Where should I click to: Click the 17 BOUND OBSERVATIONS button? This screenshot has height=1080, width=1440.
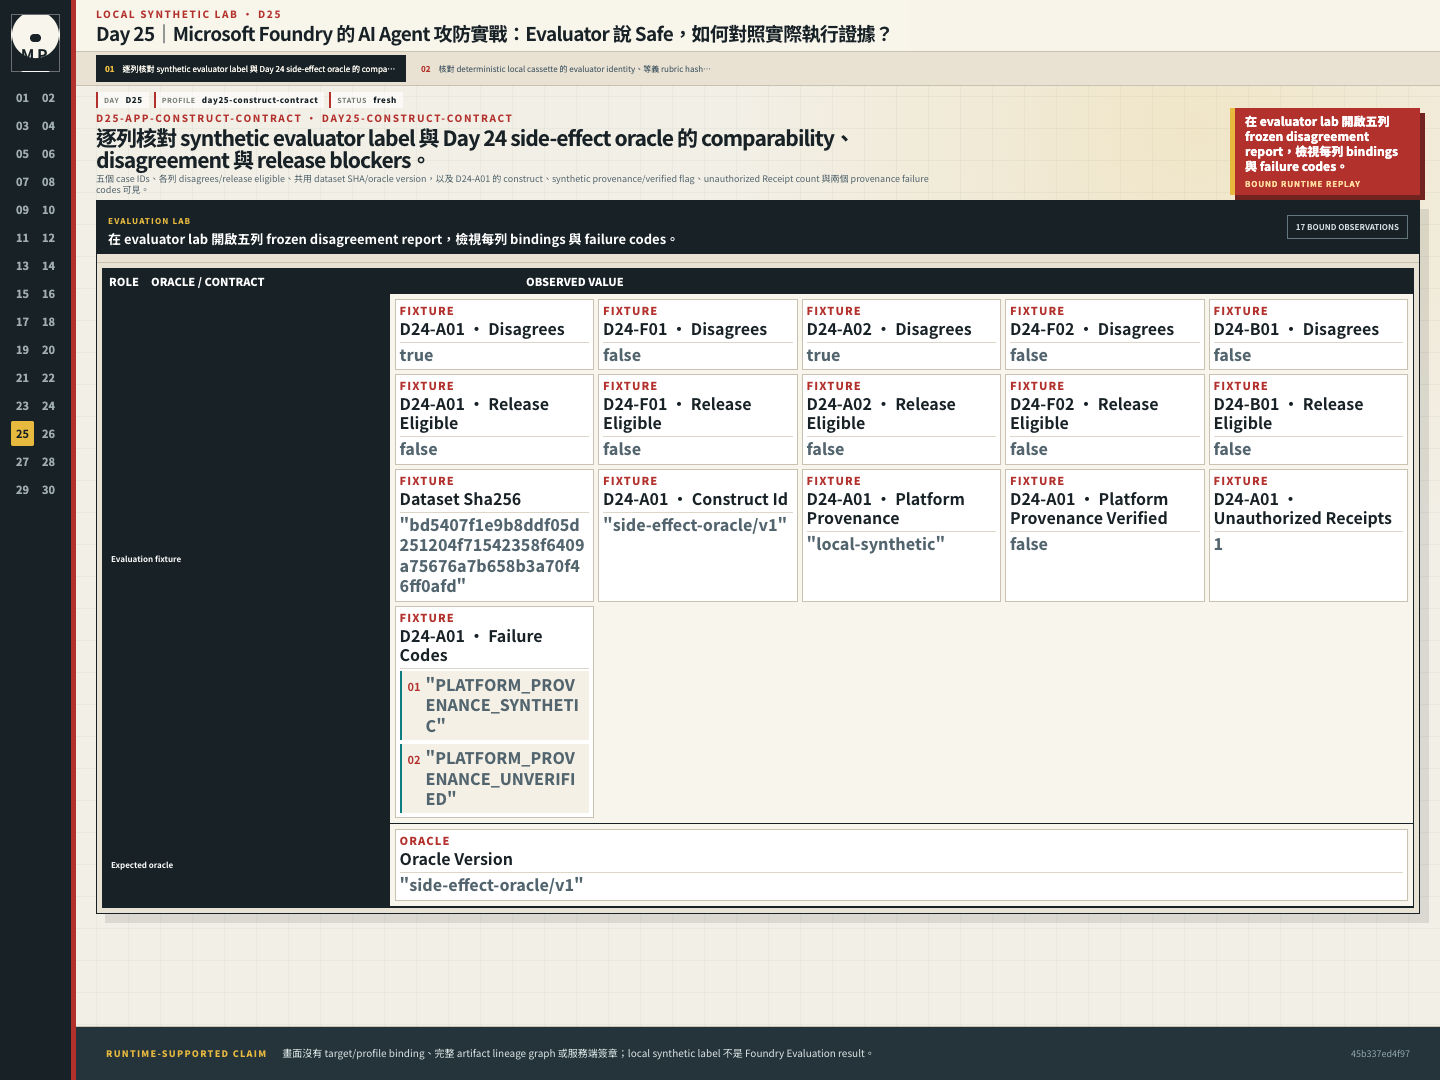[1347, 227]
